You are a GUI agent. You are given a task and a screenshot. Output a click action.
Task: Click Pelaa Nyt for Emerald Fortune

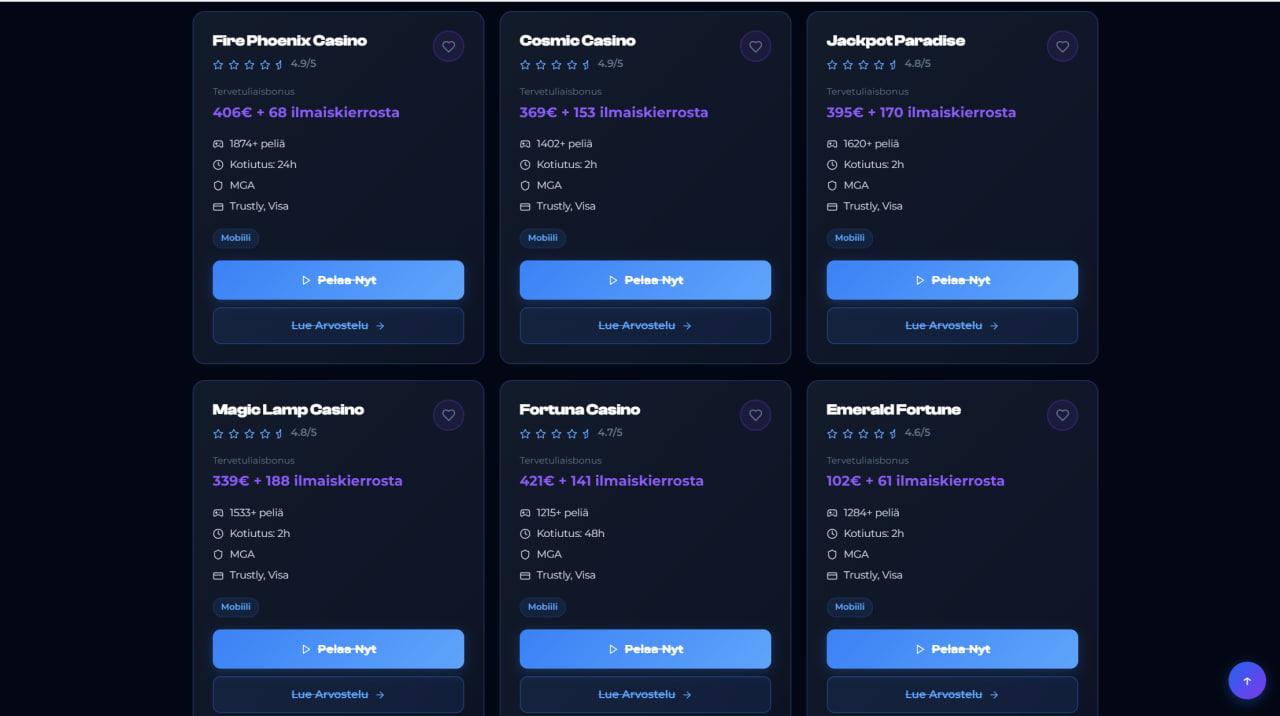click(952, 649)
